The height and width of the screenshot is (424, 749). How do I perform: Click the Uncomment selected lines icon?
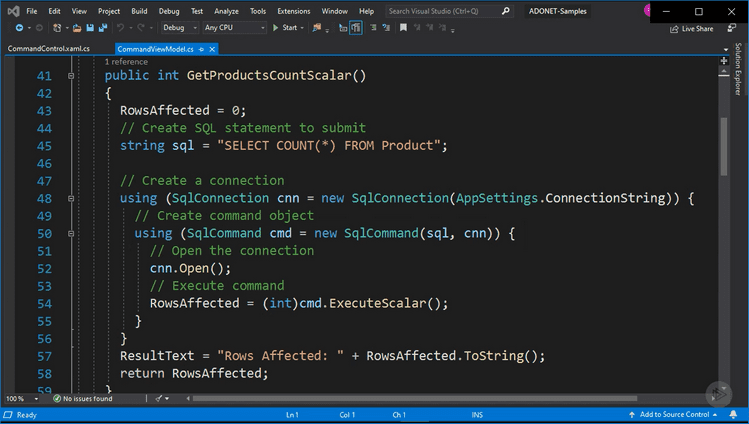(x=386, y=28)
